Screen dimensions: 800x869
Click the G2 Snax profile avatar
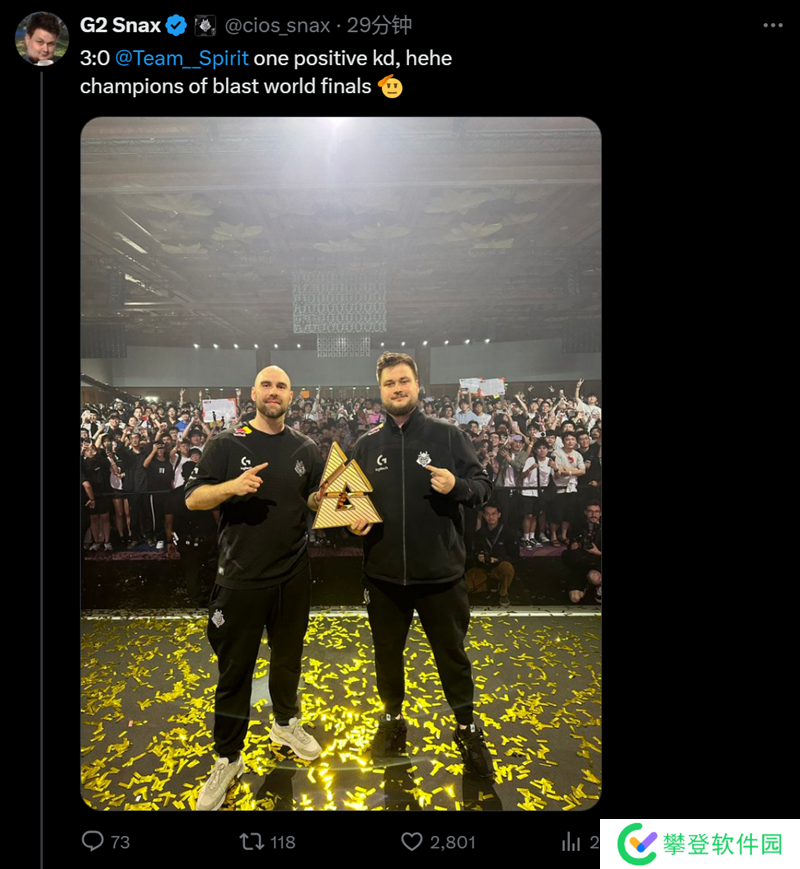tap(42, 38)
